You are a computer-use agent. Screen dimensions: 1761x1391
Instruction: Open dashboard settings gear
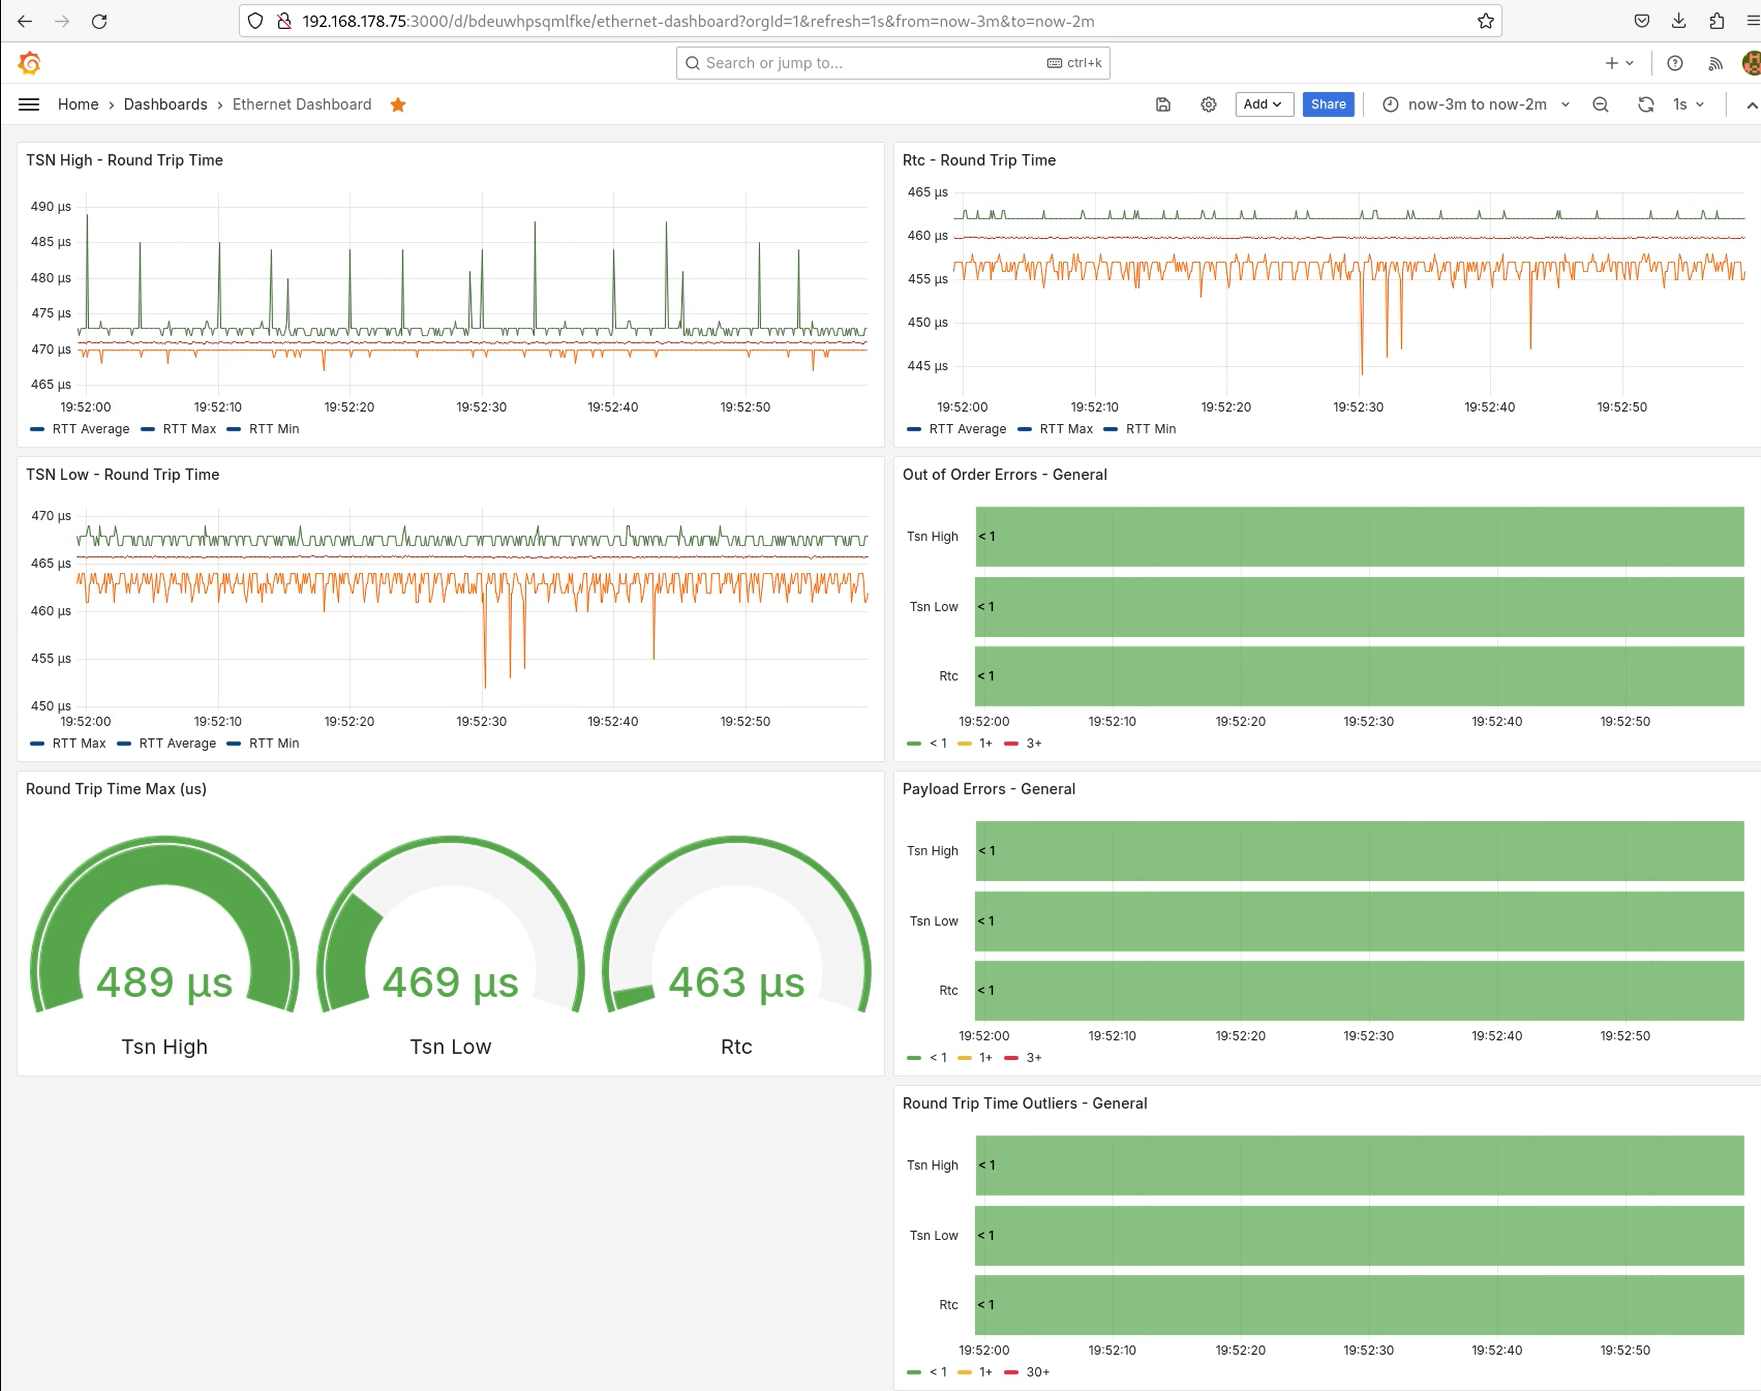(x=1208, y=104)
